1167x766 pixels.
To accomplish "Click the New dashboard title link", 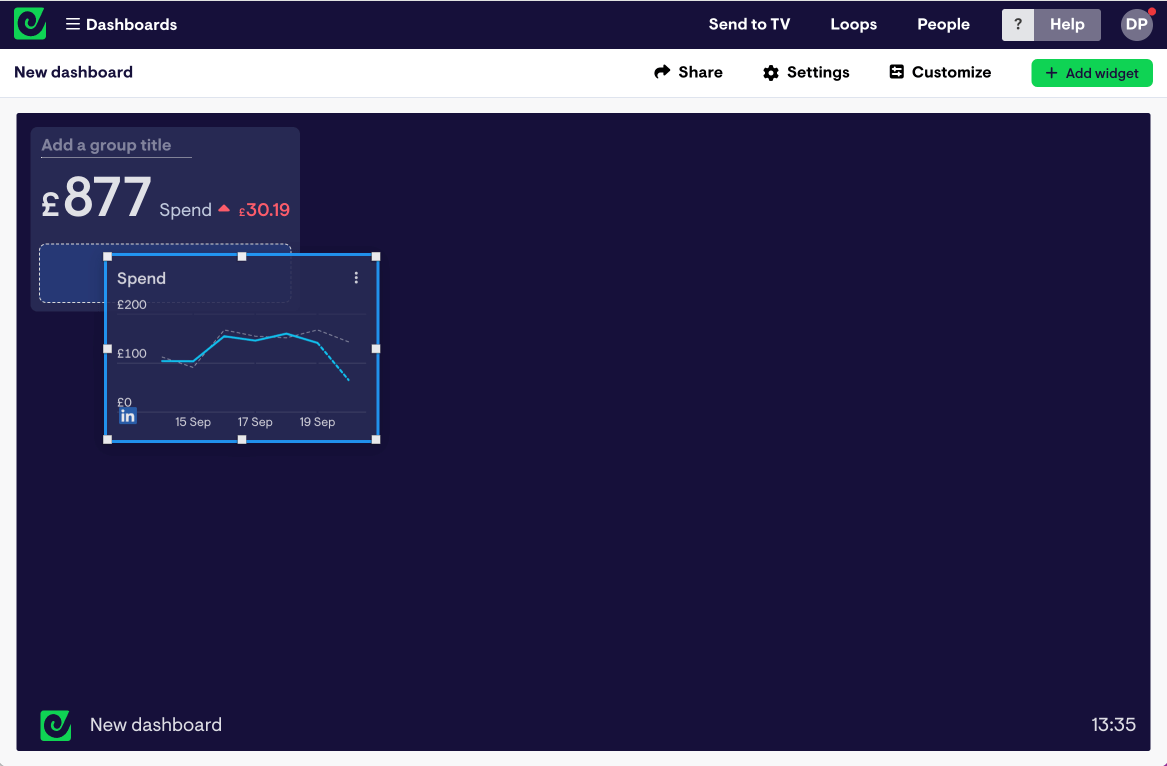I will click(73, 72).
